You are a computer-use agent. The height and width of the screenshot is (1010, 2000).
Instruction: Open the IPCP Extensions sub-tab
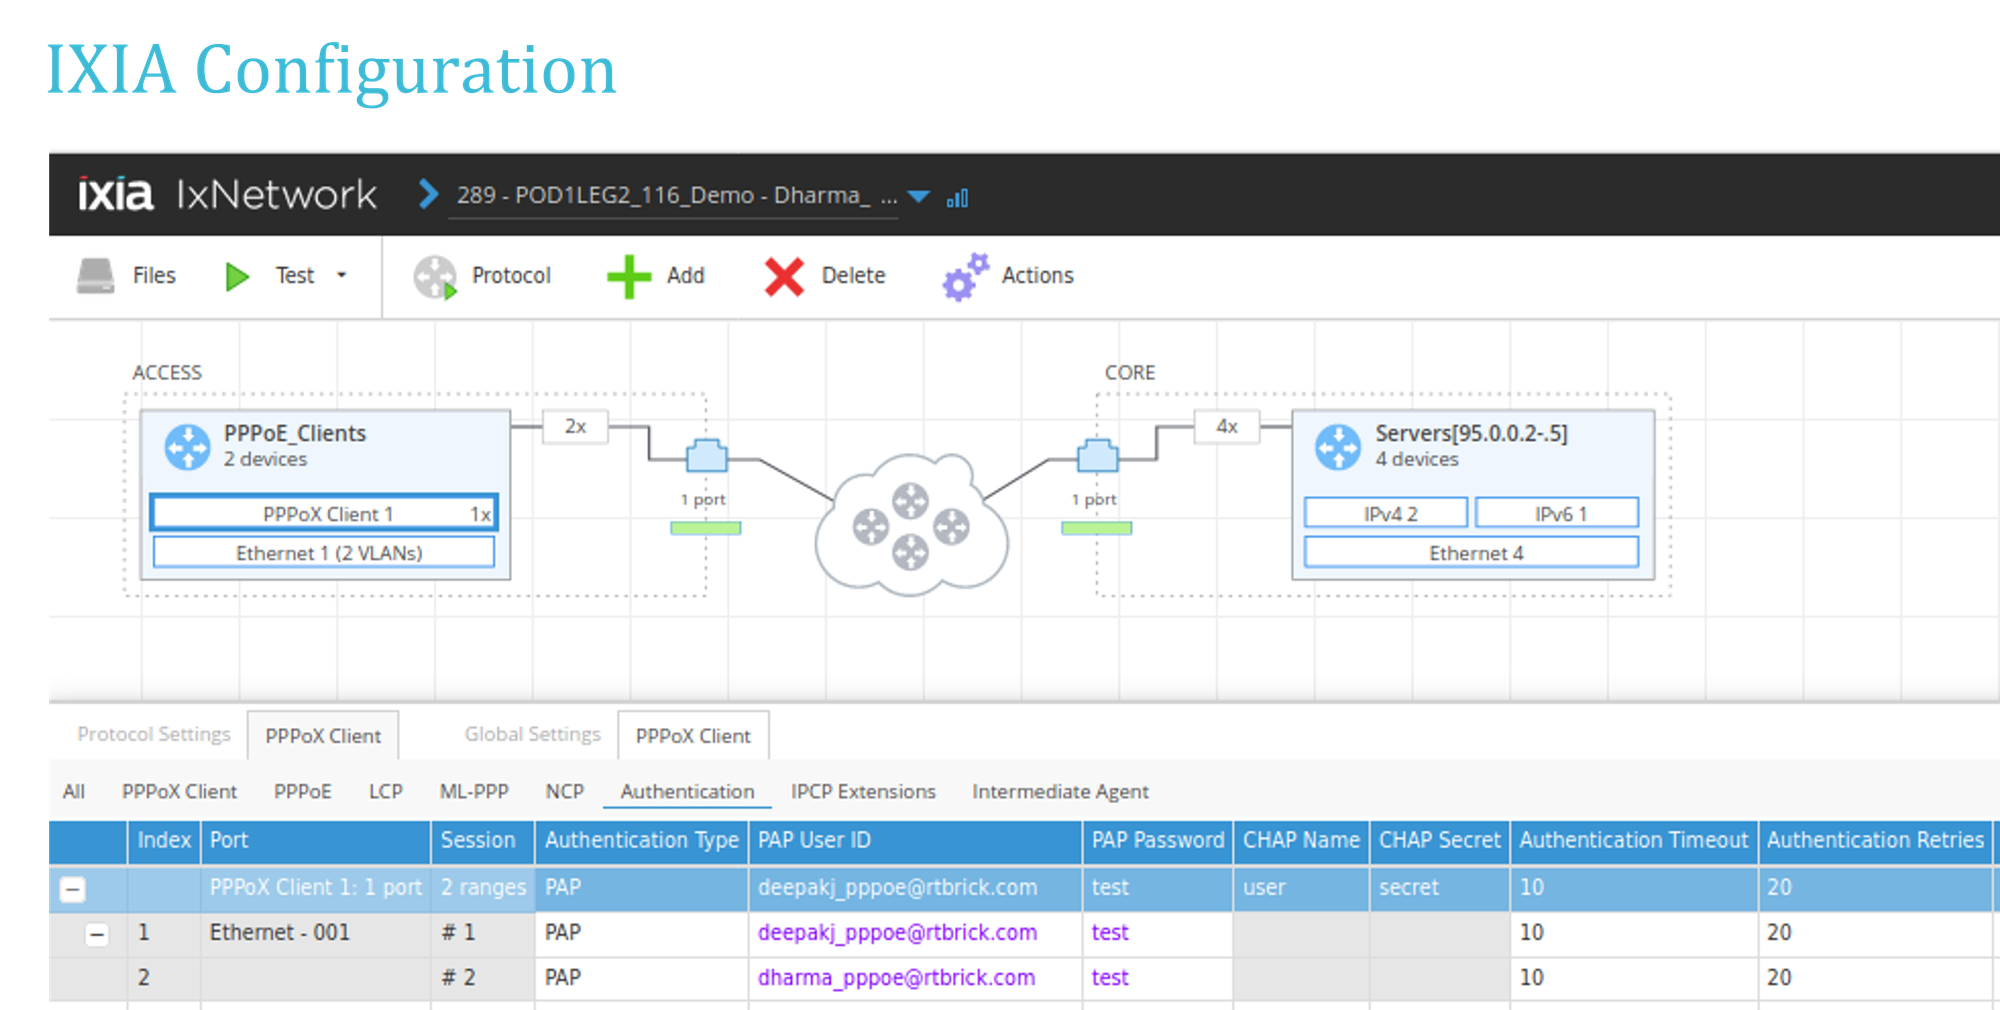pos(863,792)
